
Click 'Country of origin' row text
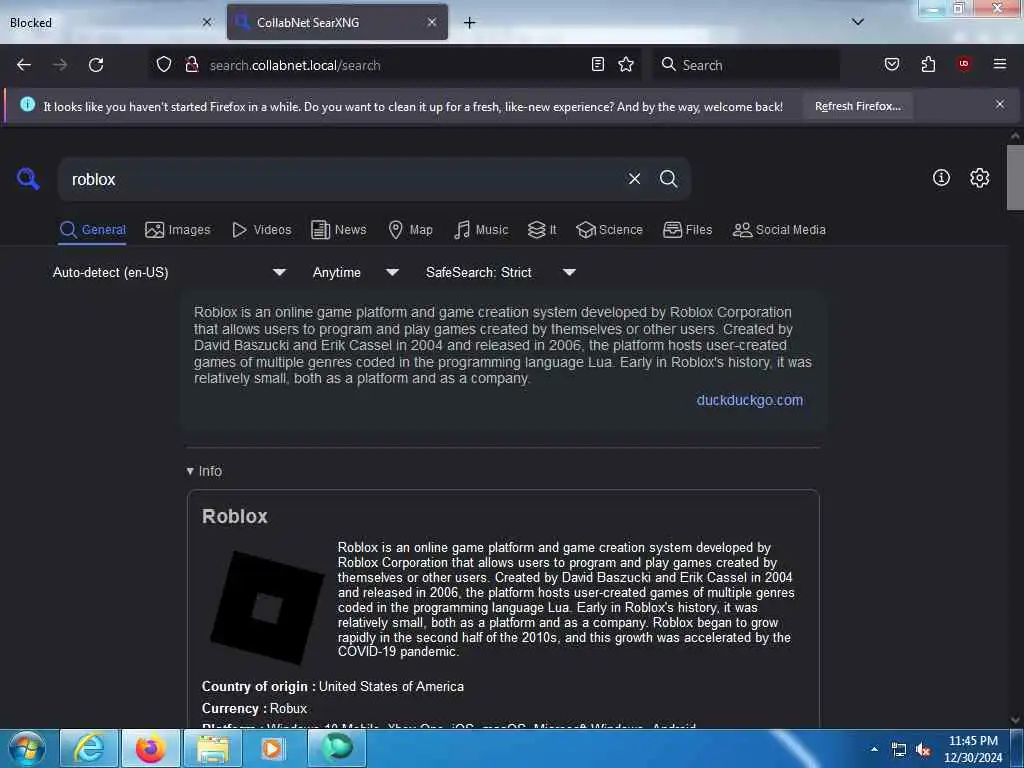click(332, 686)
